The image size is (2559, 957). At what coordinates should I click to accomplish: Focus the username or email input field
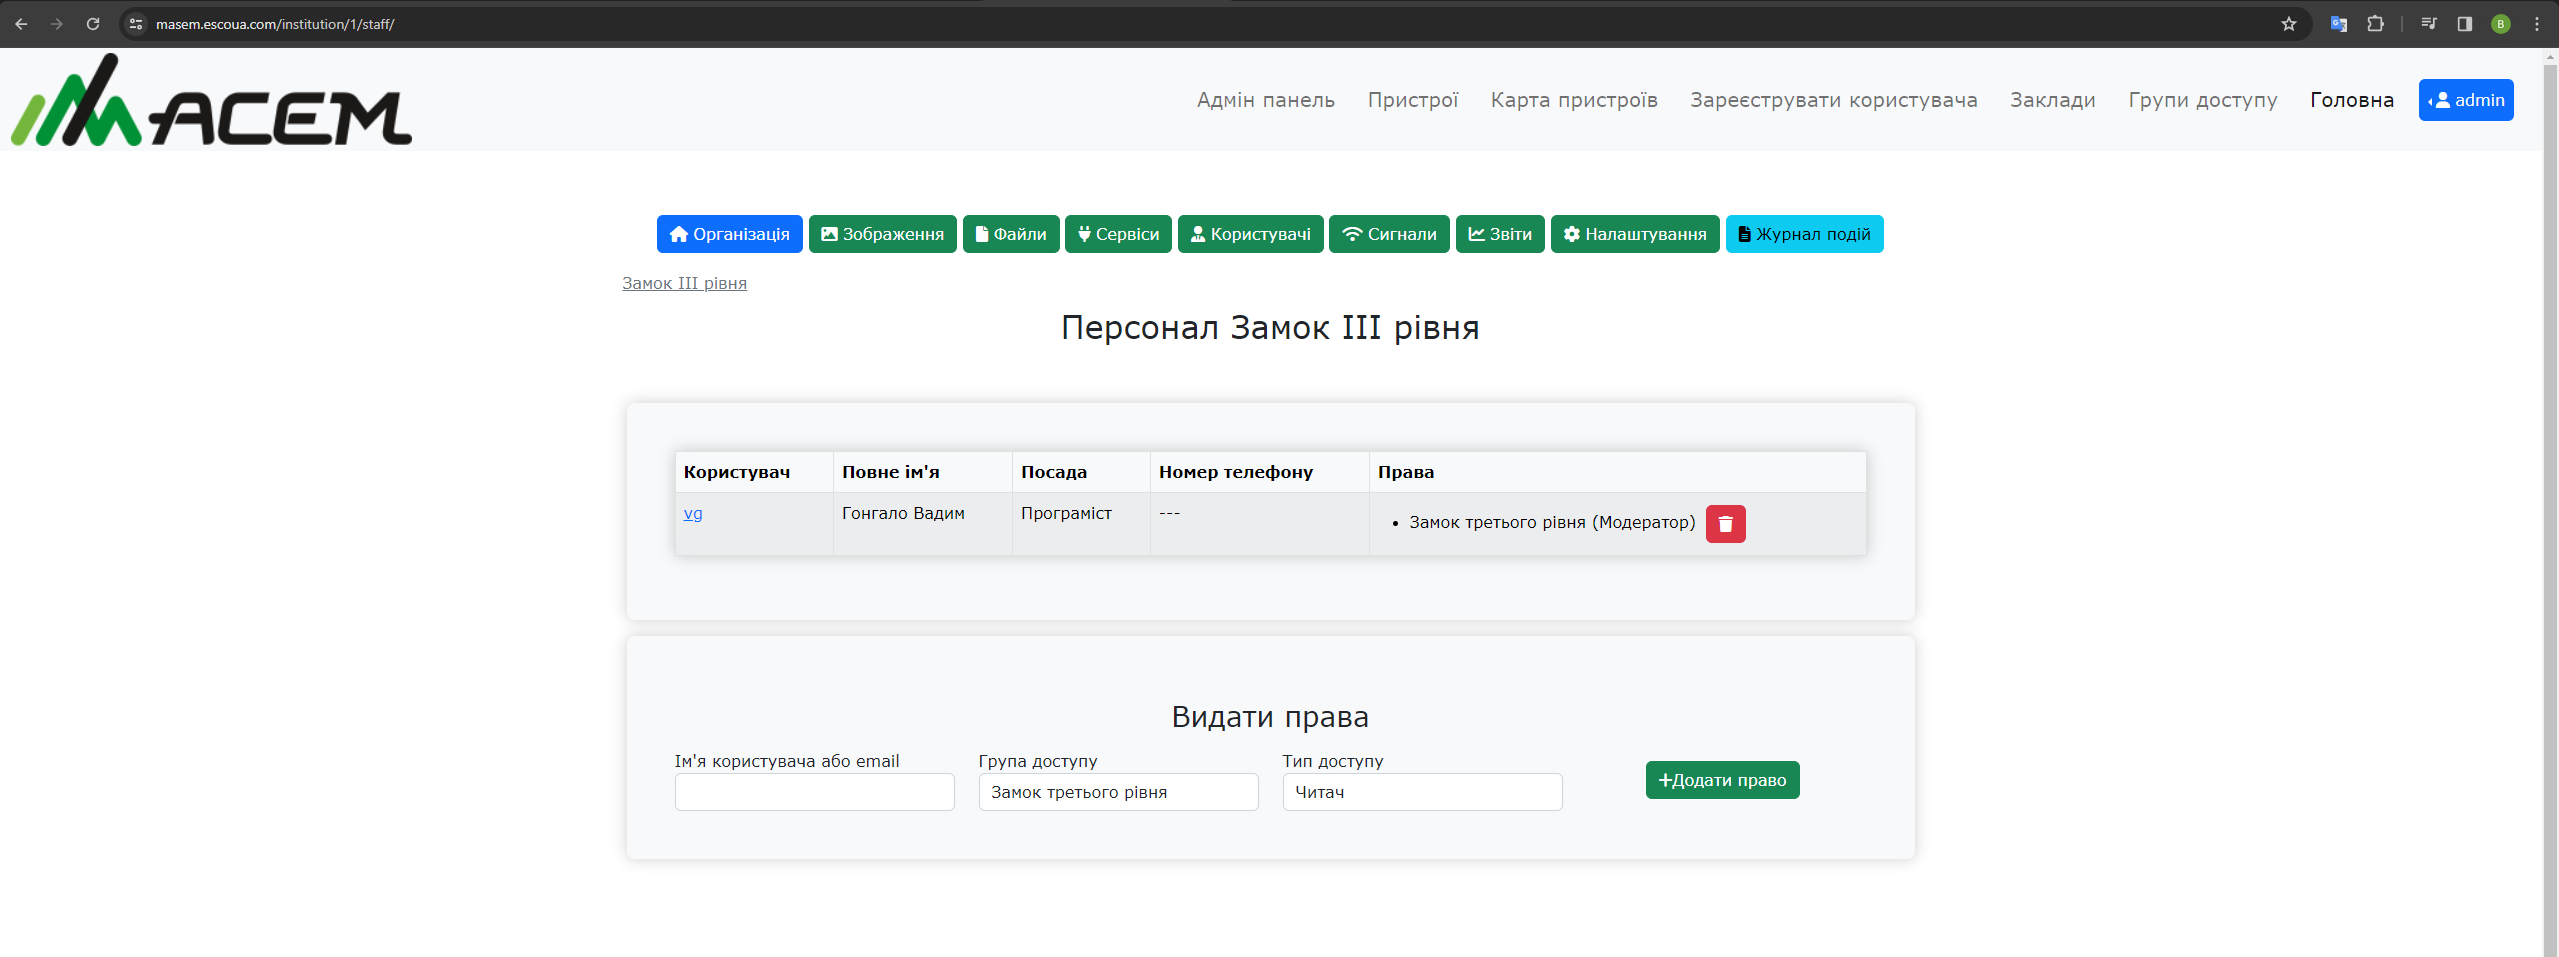click(814, 792)
